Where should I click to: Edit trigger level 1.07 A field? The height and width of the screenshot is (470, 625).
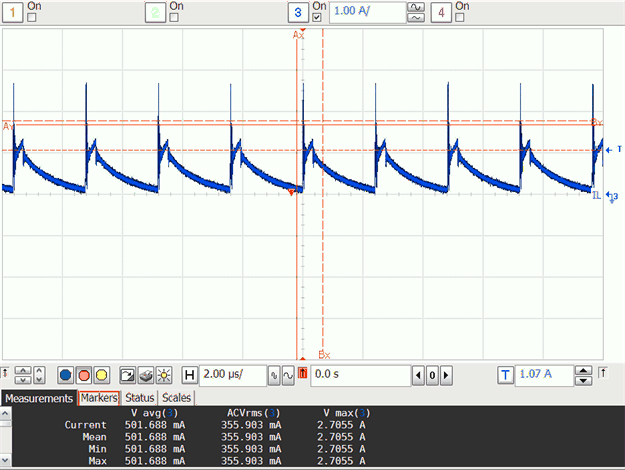[544, 375]
